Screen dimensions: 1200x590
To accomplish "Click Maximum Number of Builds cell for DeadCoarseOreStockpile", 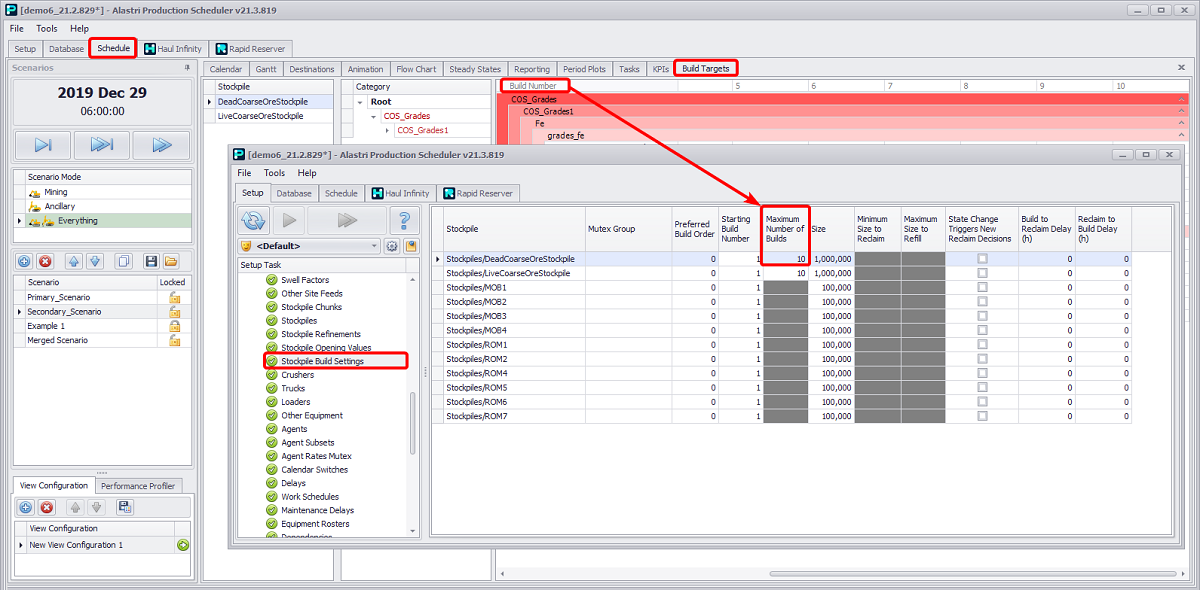I will (x=785, y=259).
